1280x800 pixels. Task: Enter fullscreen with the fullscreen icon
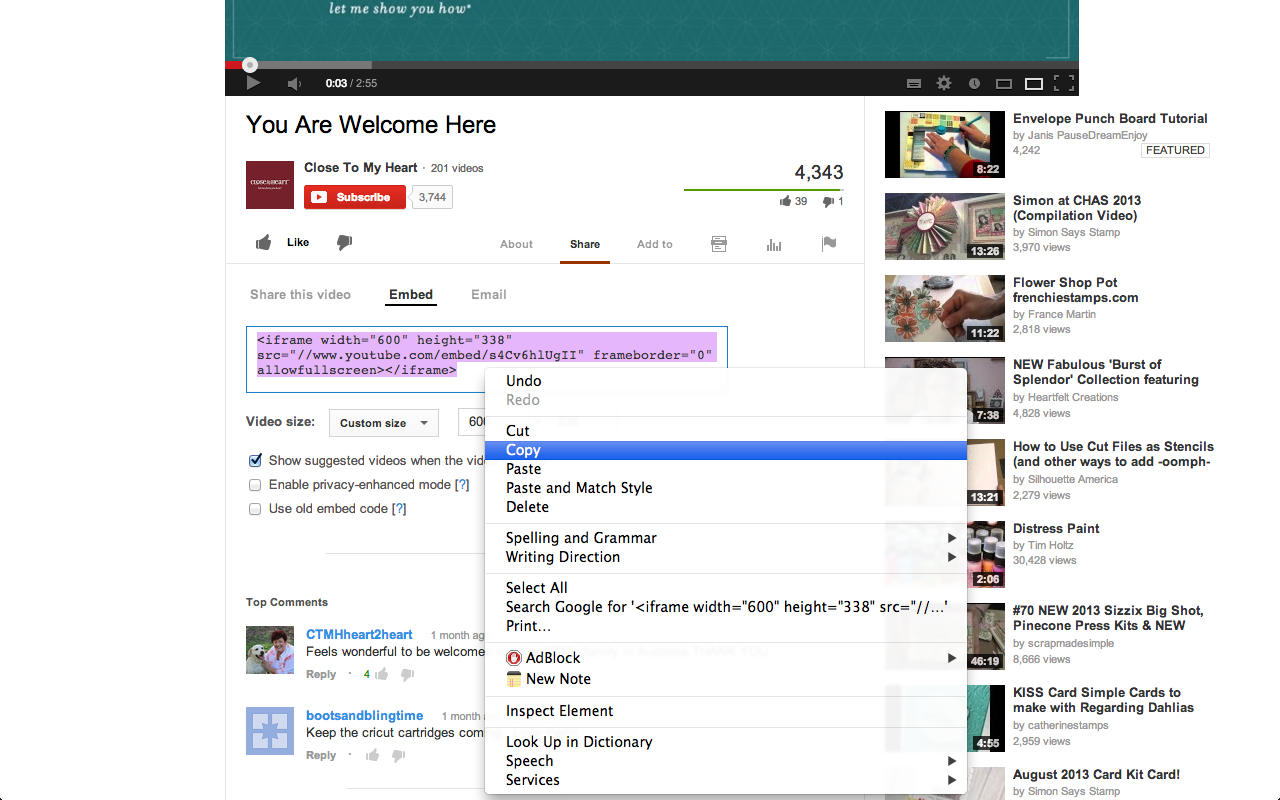pyautogui.click(x=1064, y=84)
